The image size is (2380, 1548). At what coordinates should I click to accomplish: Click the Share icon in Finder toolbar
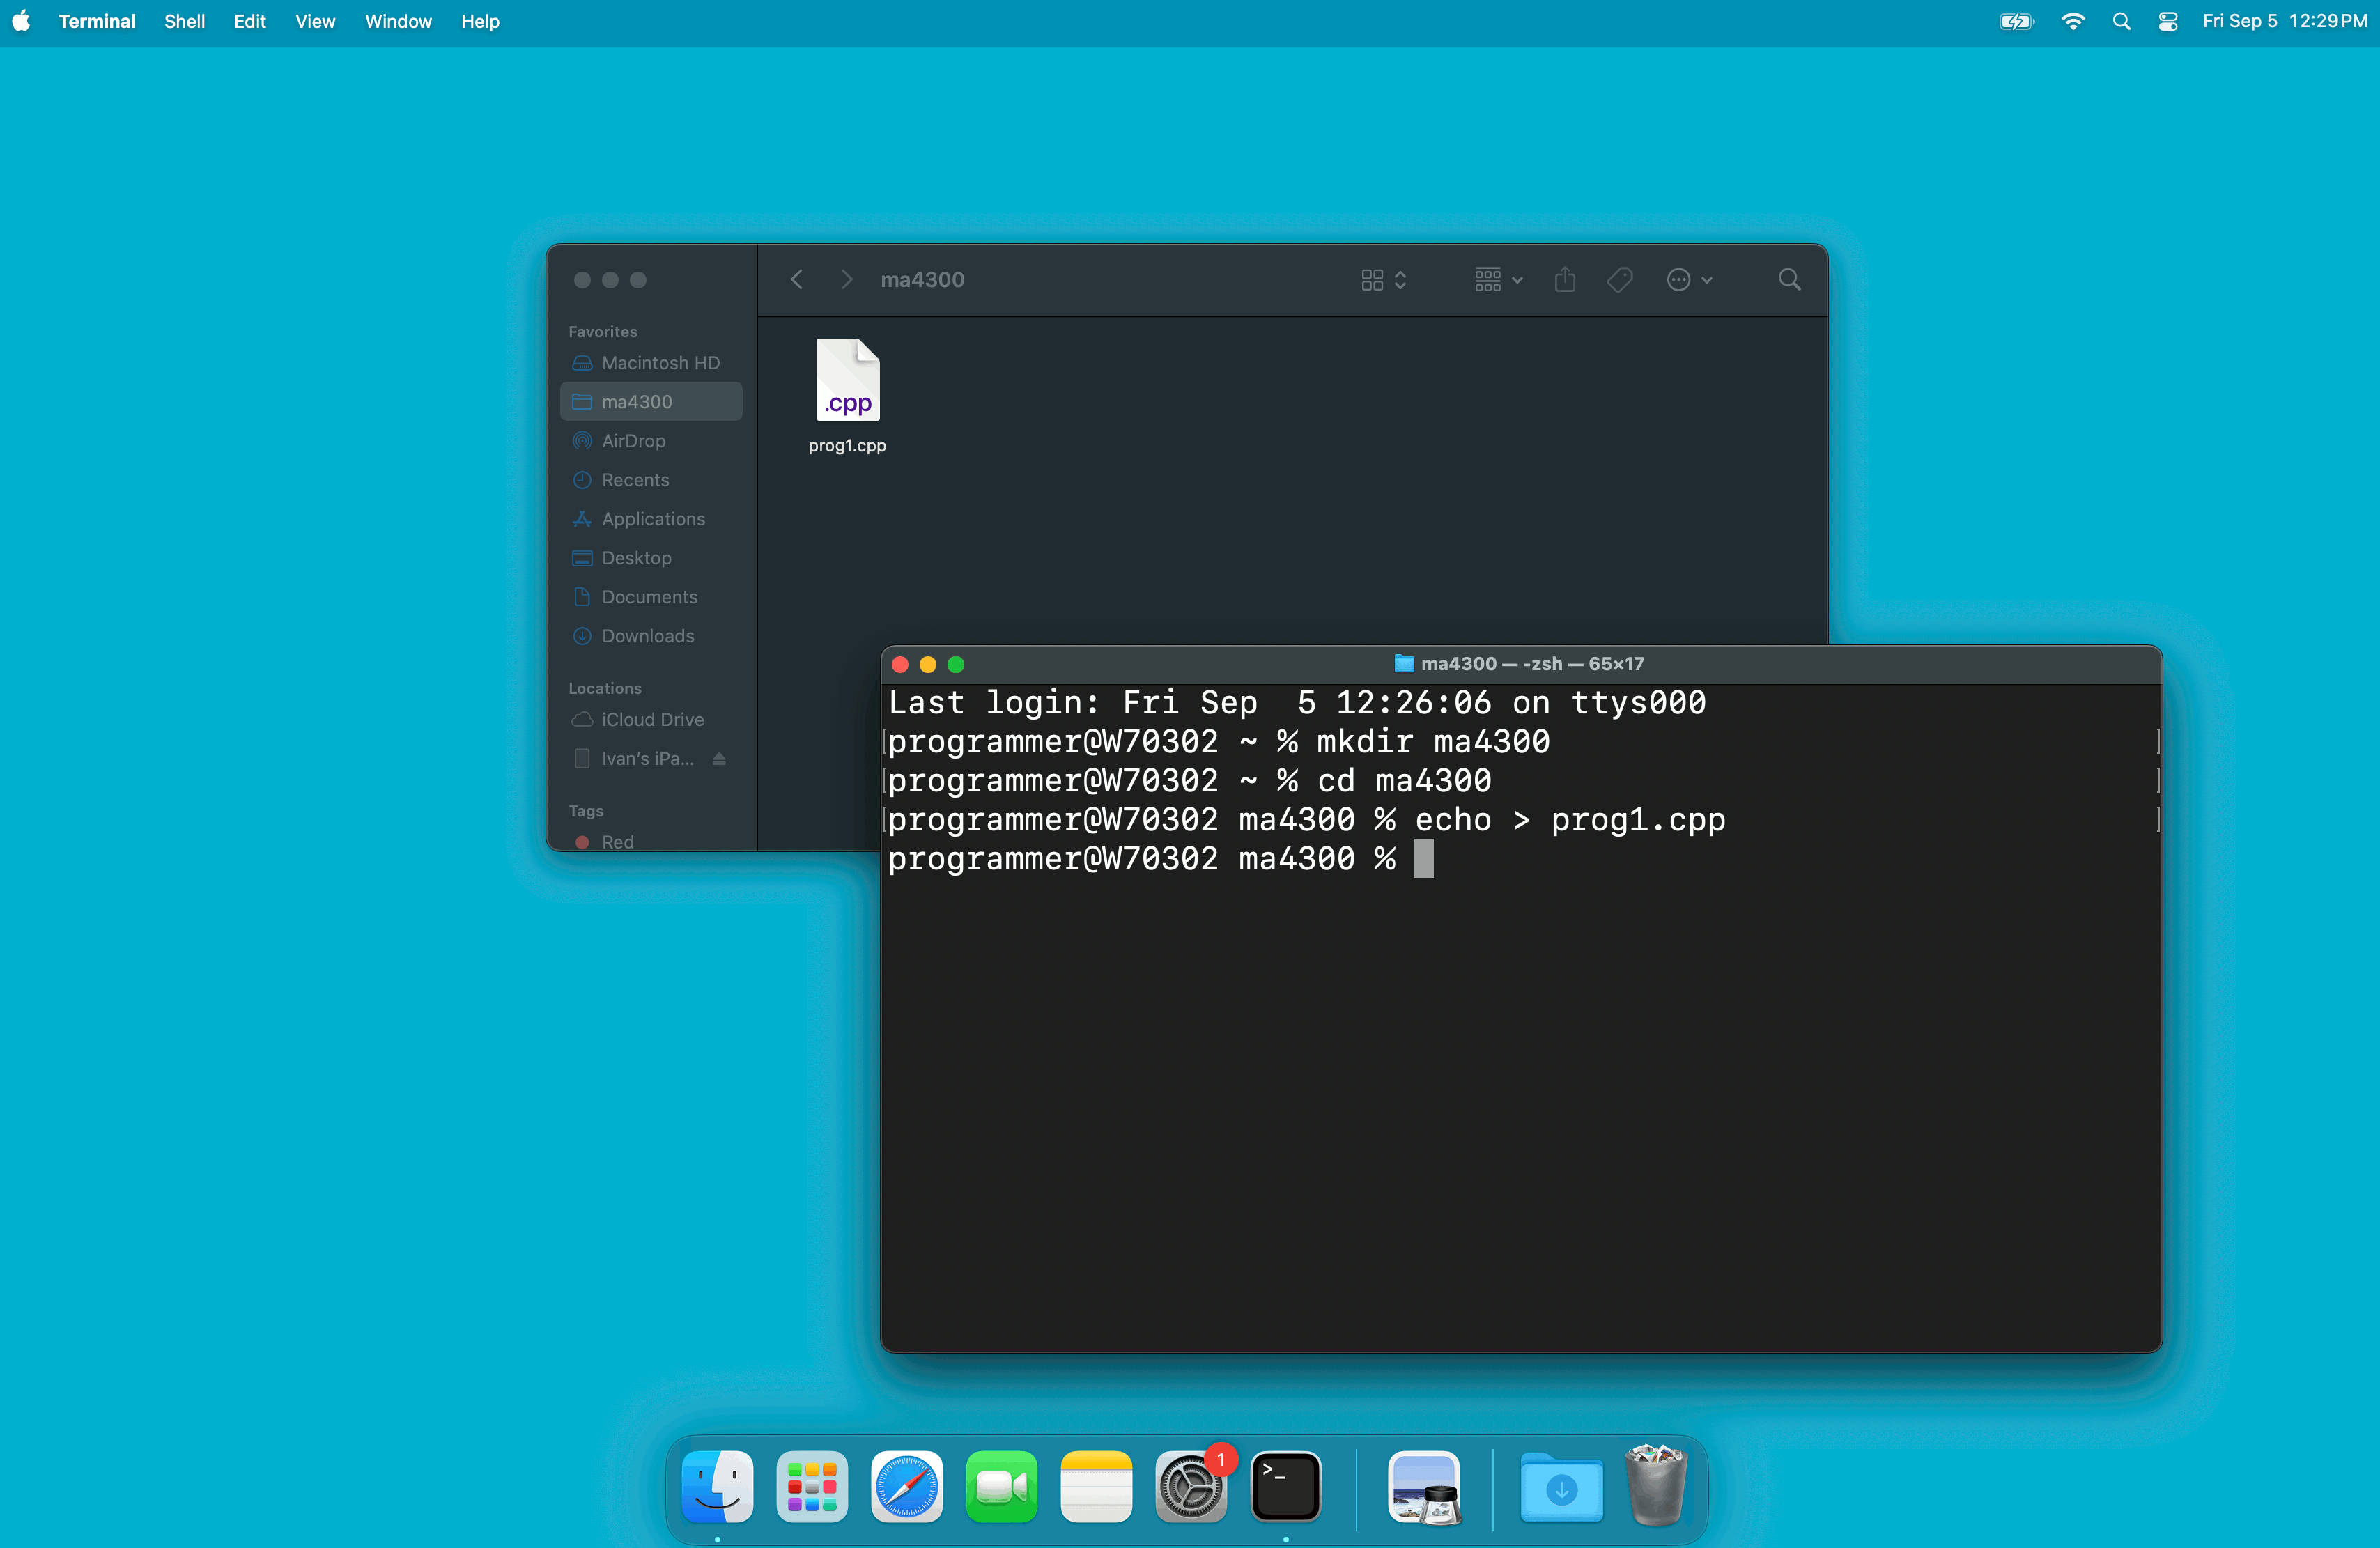pyautogui.click(x=1565, y=280)
